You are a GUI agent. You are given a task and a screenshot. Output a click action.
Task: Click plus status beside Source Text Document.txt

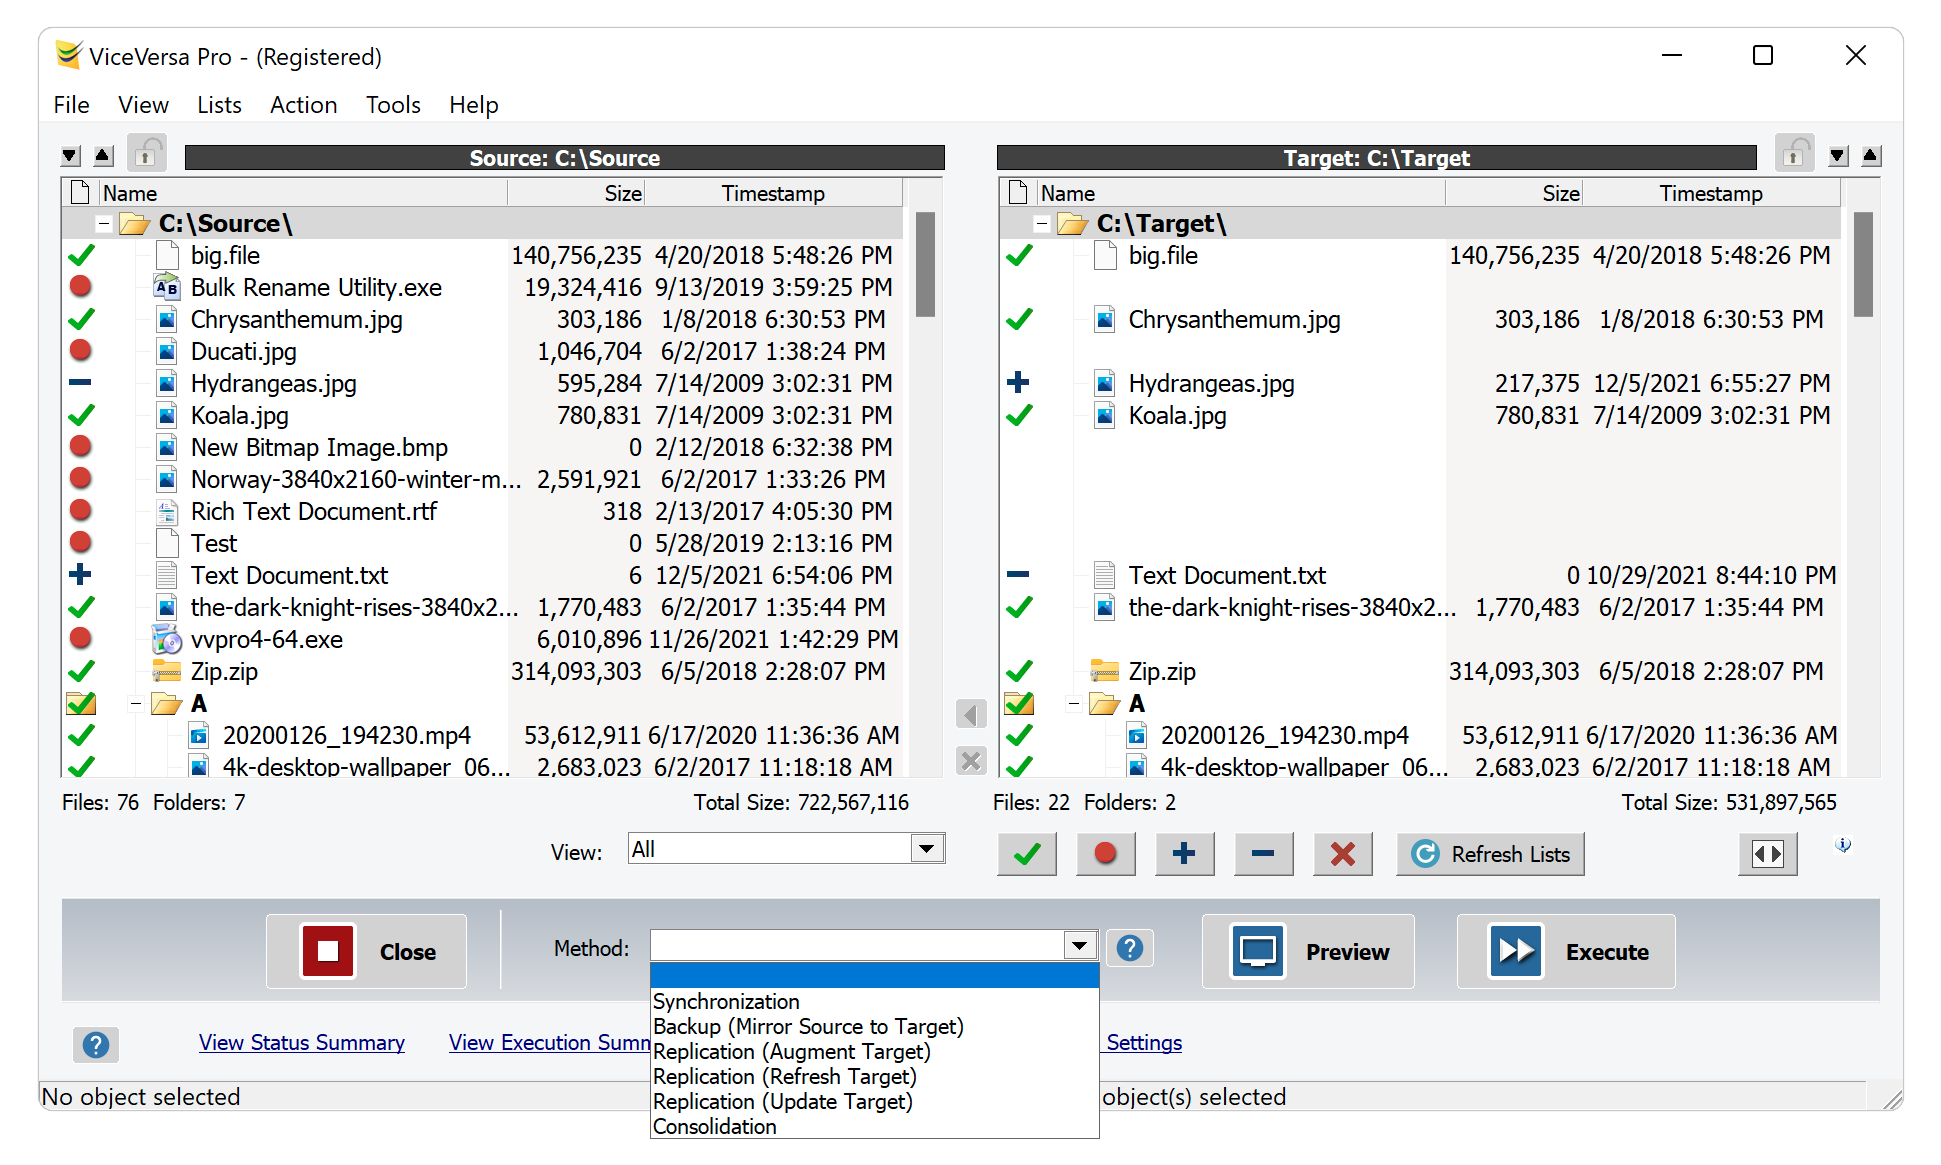coord(81,575)
